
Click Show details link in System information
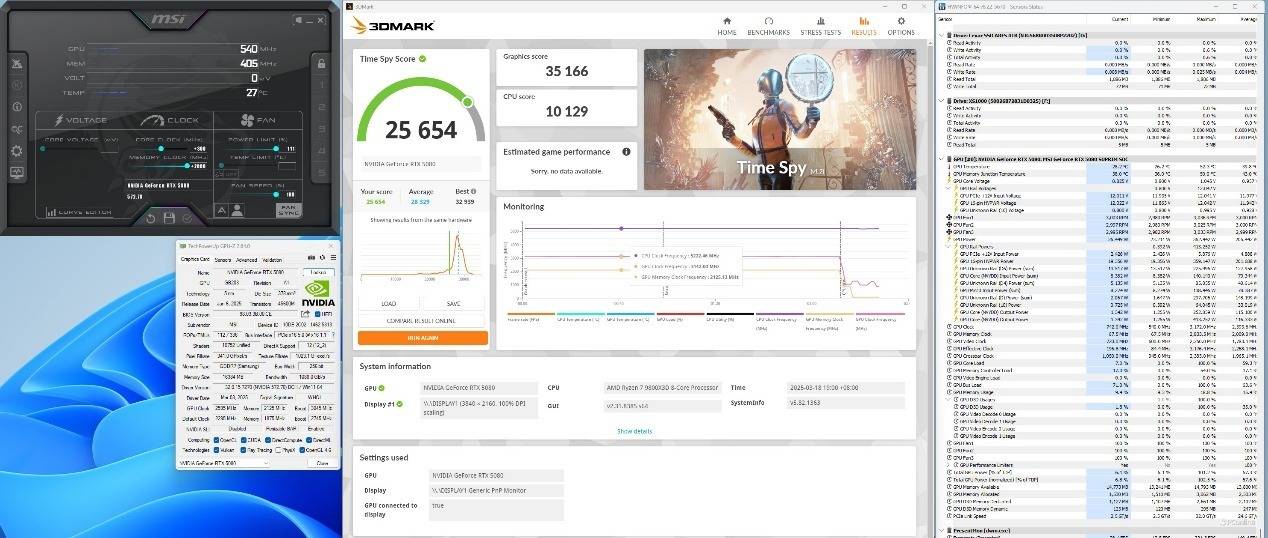634,431
